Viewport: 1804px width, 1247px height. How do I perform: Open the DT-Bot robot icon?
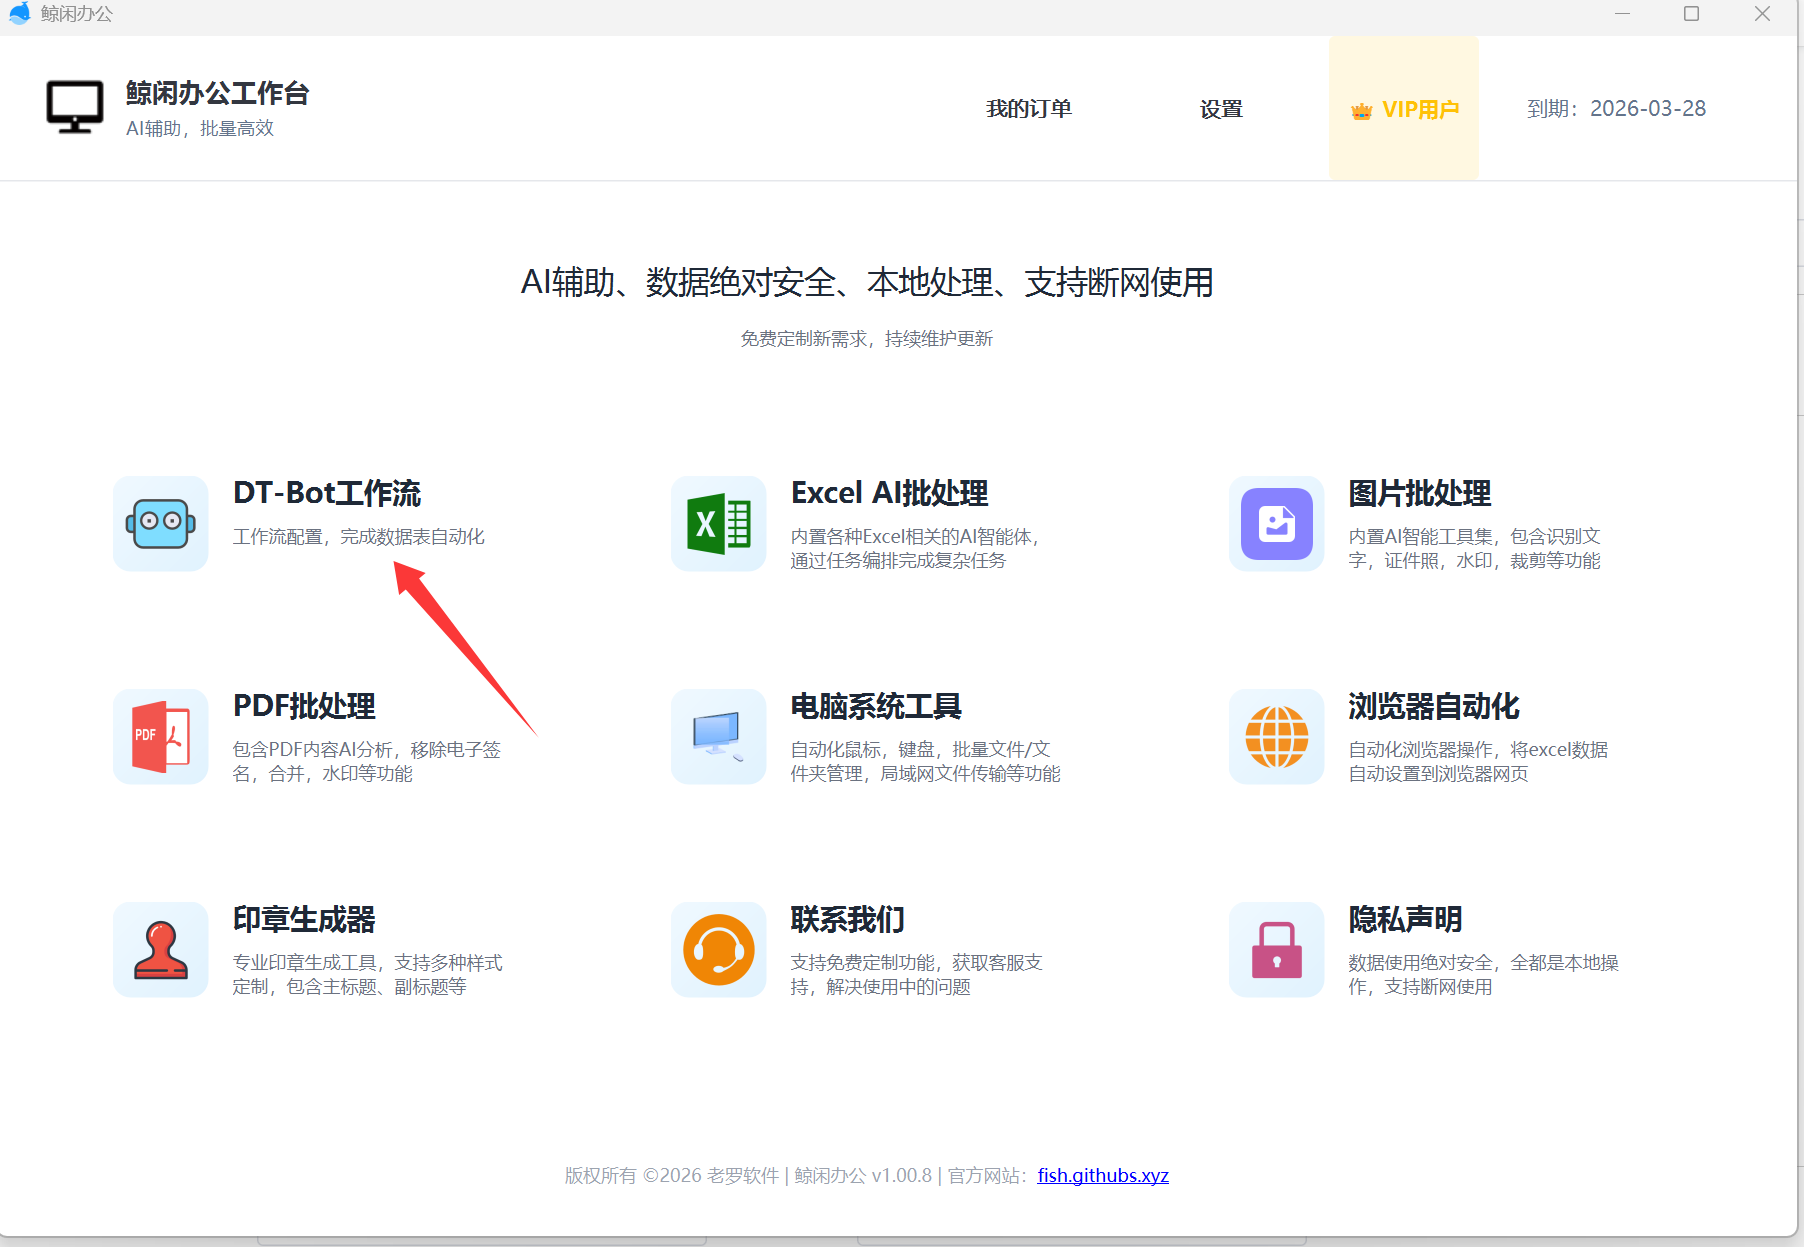coord(160,523)
